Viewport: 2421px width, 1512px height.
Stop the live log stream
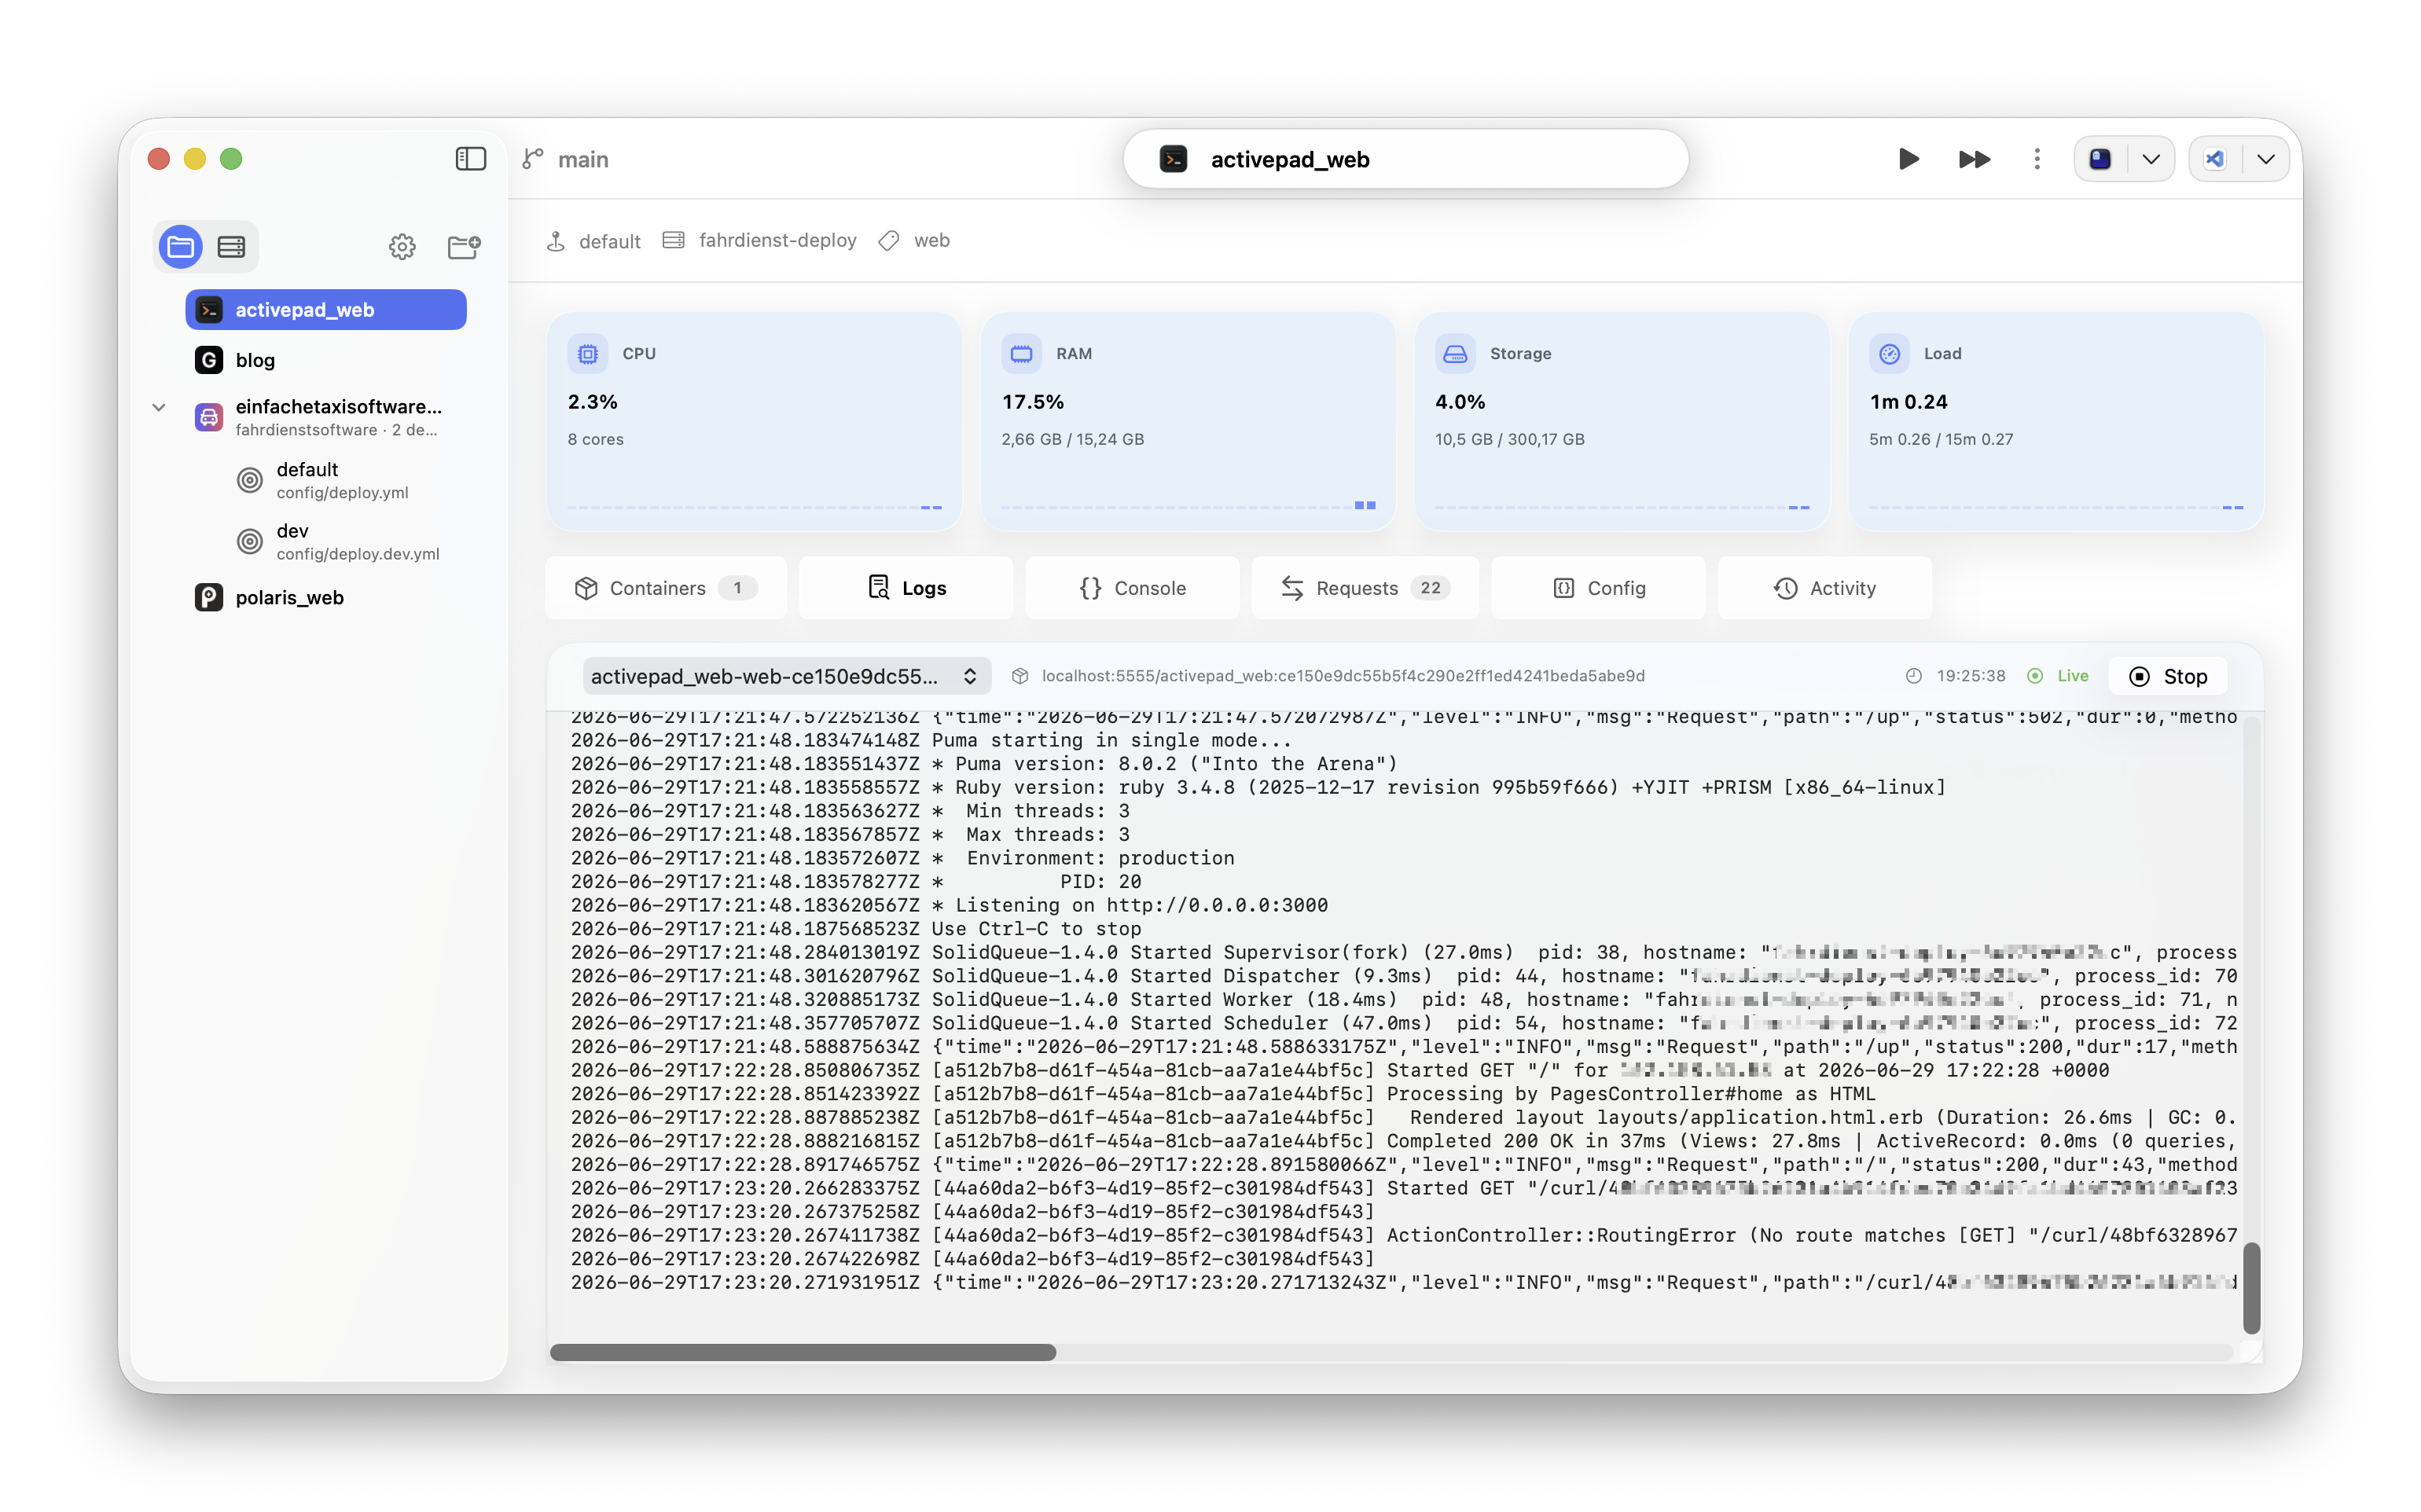2168,677
